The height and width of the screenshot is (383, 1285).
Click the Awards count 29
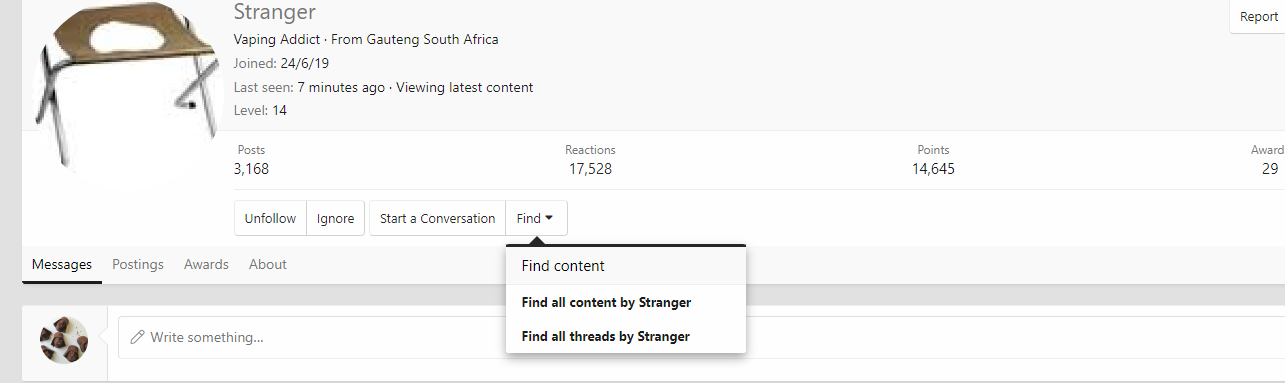pyautogui.click(x=1270, y=169)
